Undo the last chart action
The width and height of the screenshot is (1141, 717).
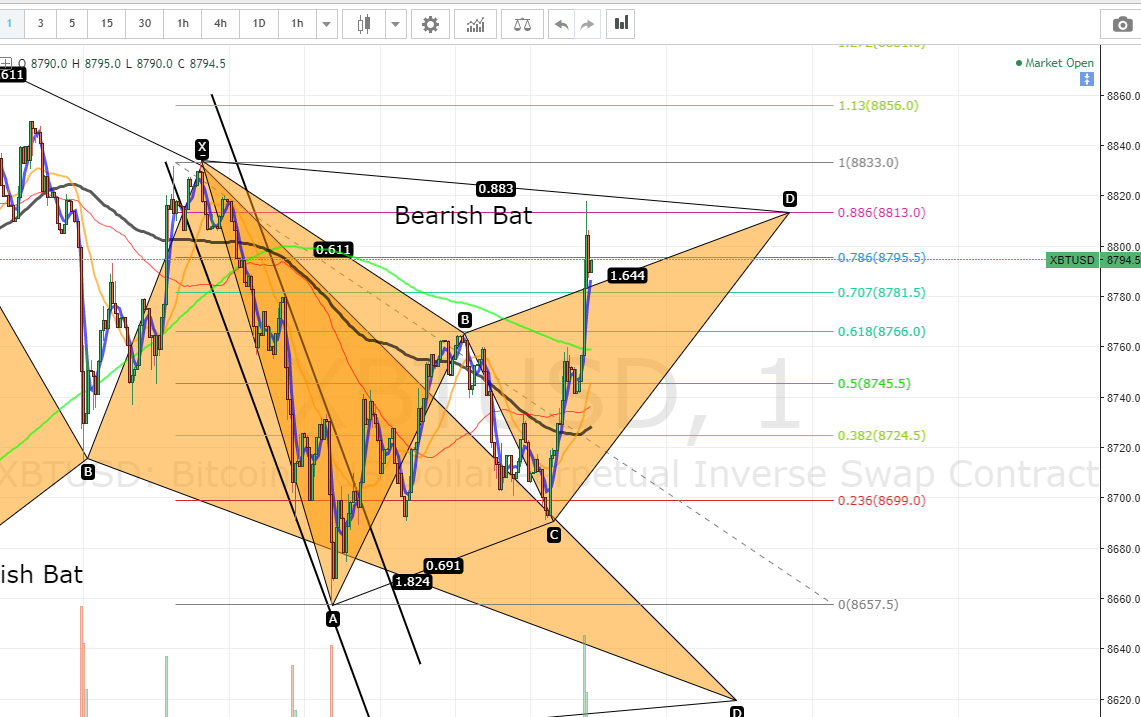[x=562, y=24]
